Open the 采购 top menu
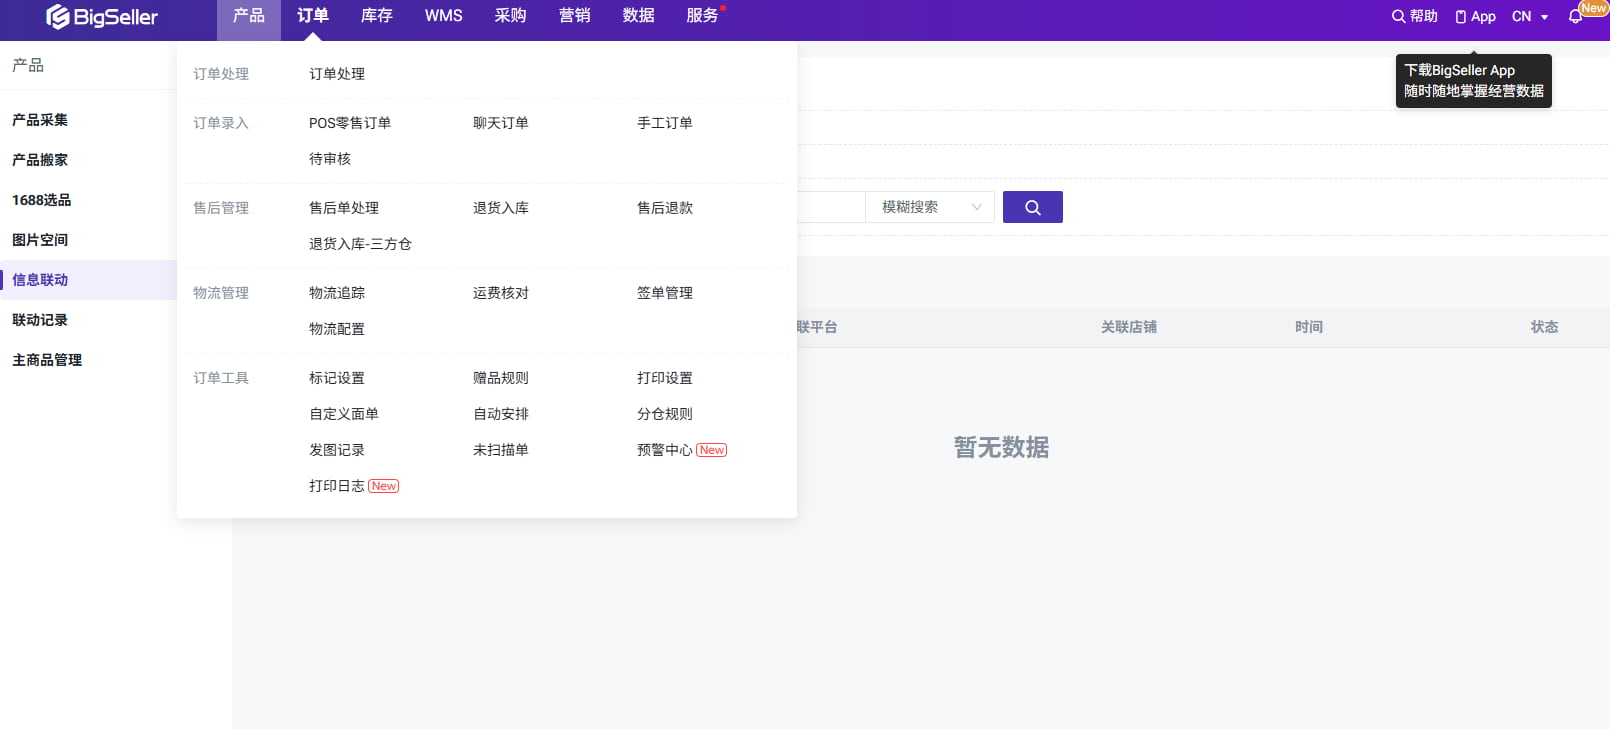This screenshot has height=729, width=1610. pyautogui.click(x=511, y=16)
